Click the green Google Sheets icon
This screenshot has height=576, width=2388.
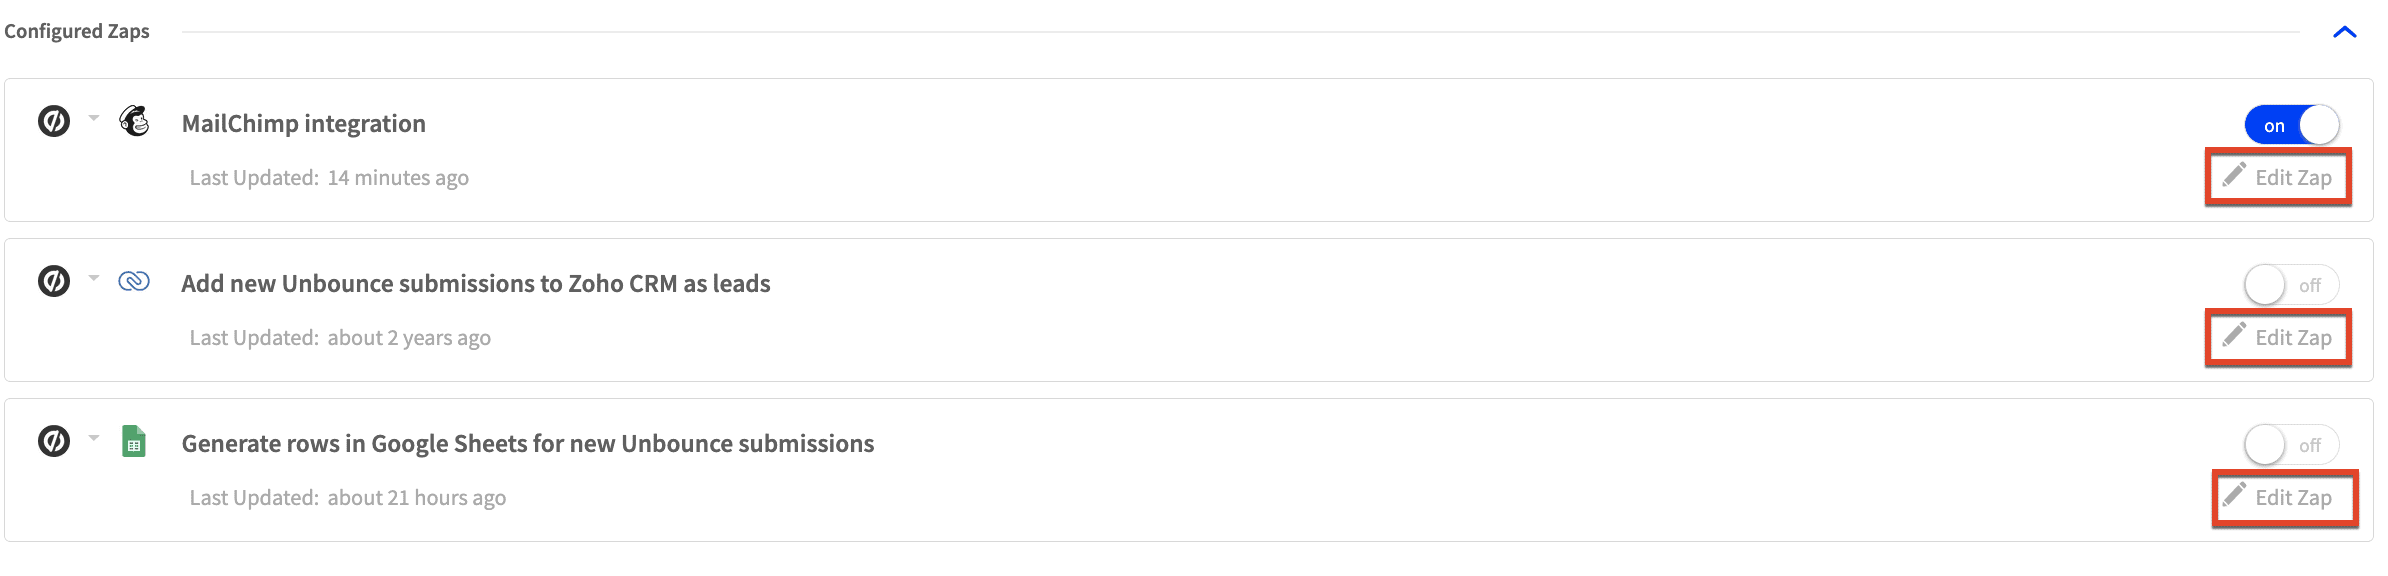[134, 441]
